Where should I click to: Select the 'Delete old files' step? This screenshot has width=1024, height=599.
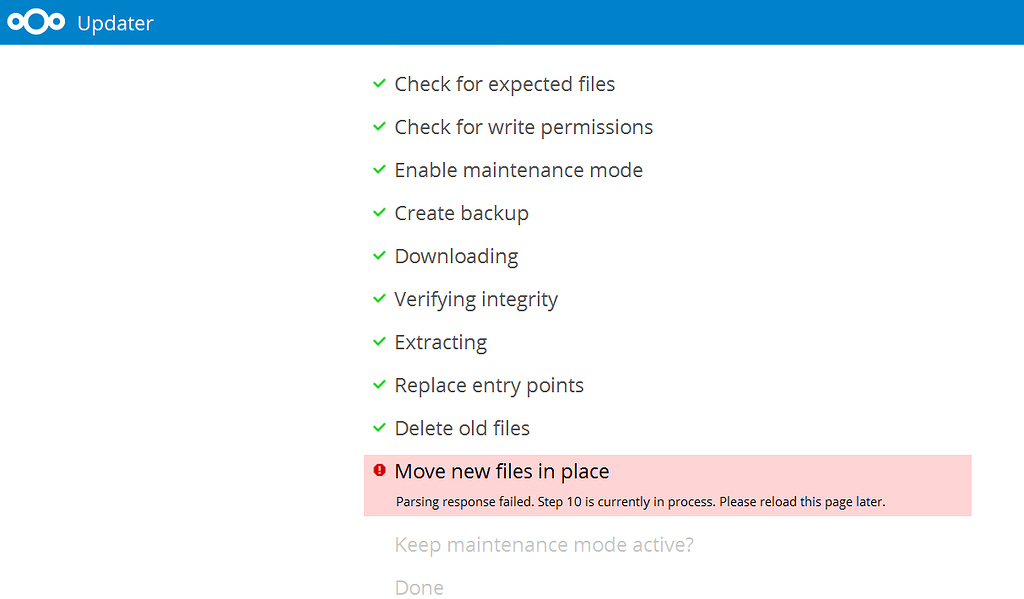[462, 429]
